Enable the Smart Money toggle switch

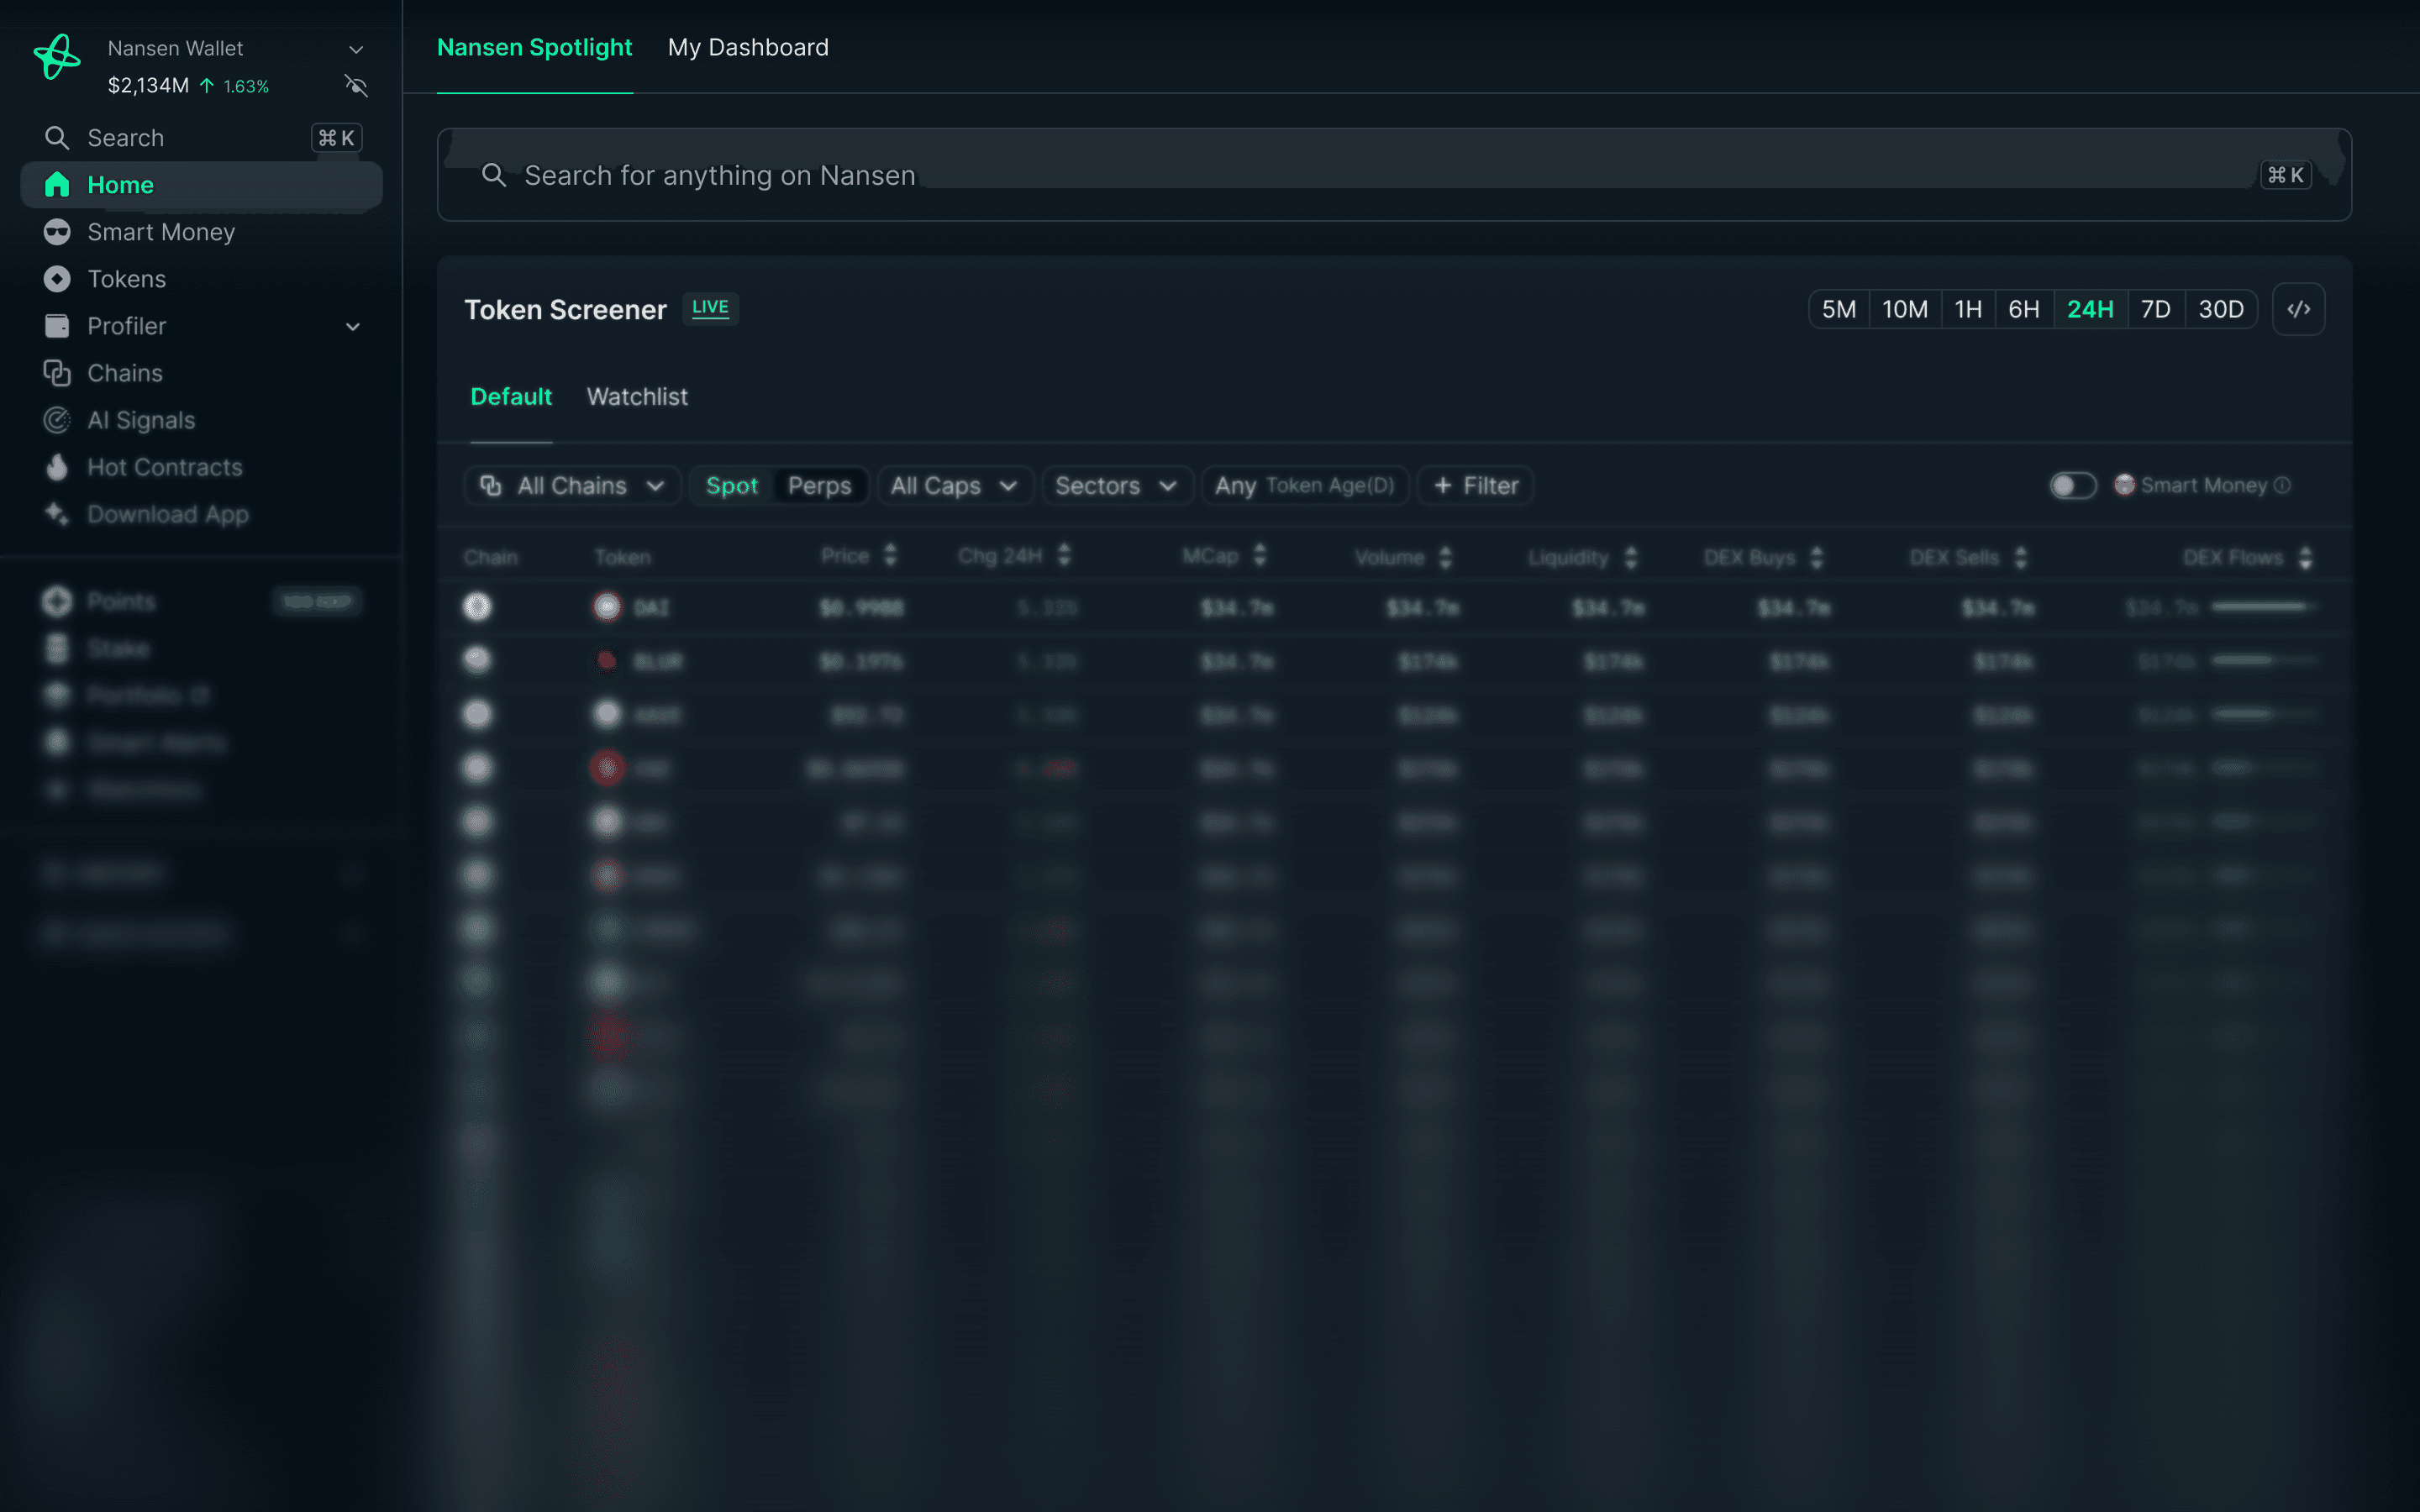pos(2072,486)
